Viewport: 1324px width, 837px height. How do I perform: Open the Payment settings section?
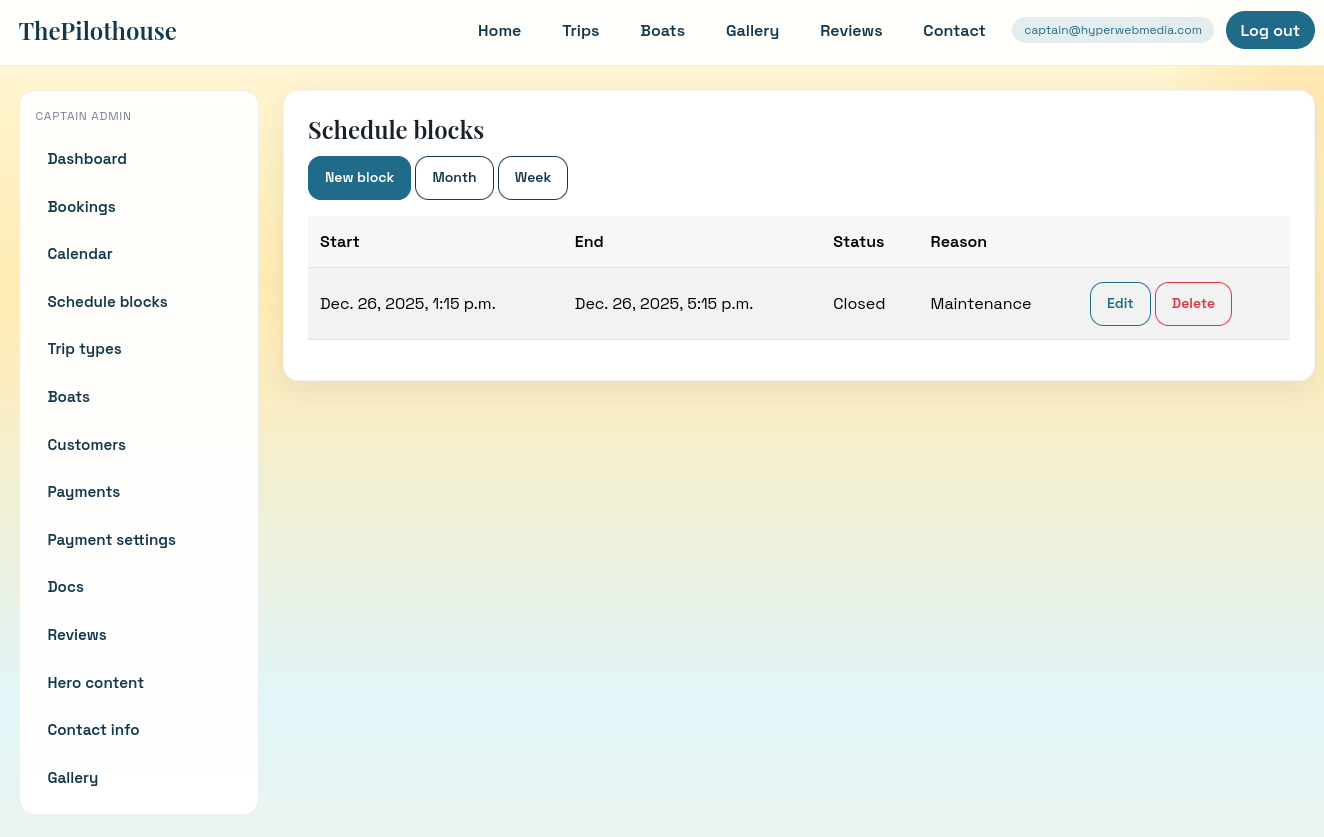click(111, 540)
